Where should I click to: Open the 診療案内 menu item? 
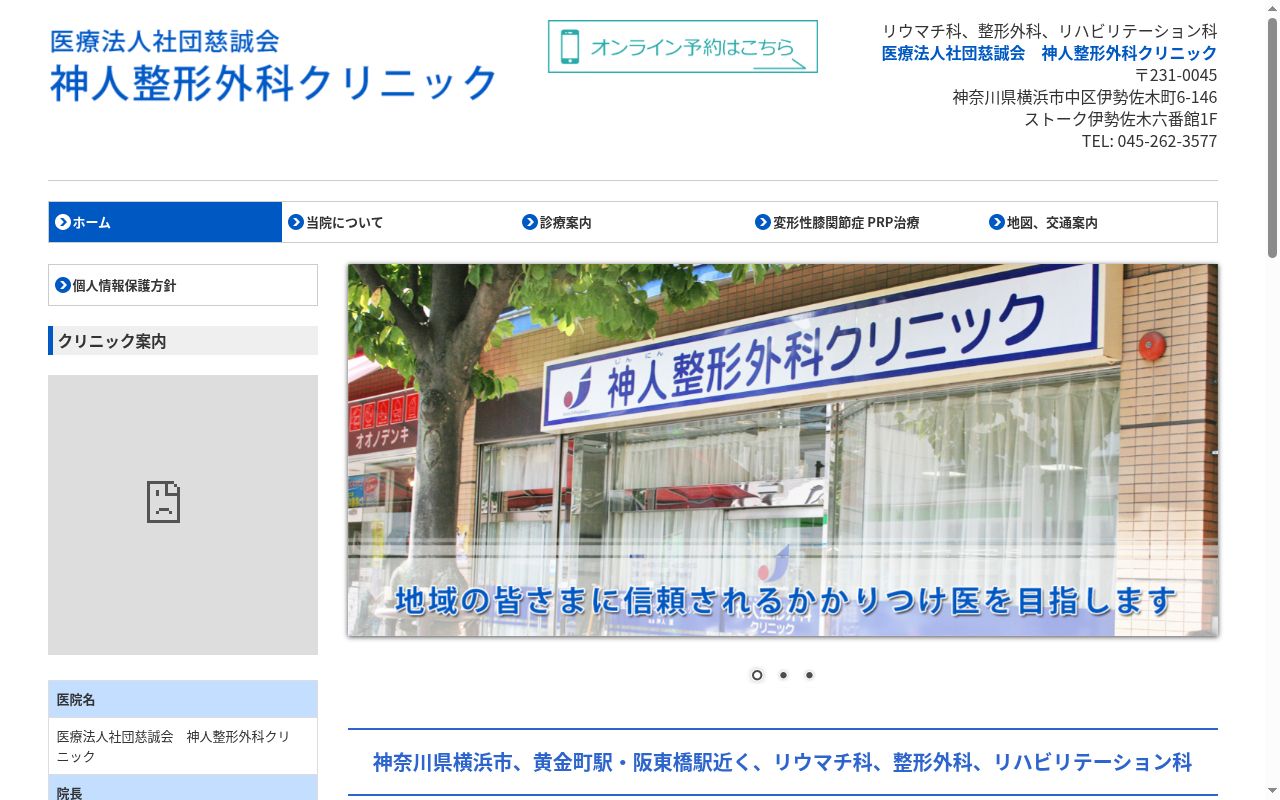point(632,222)
